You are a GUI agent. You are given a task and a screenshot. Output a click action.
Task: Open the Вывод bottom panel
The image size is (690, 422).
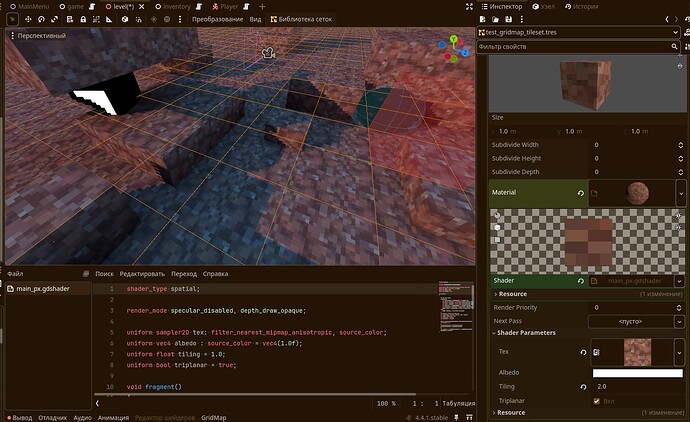20,418
